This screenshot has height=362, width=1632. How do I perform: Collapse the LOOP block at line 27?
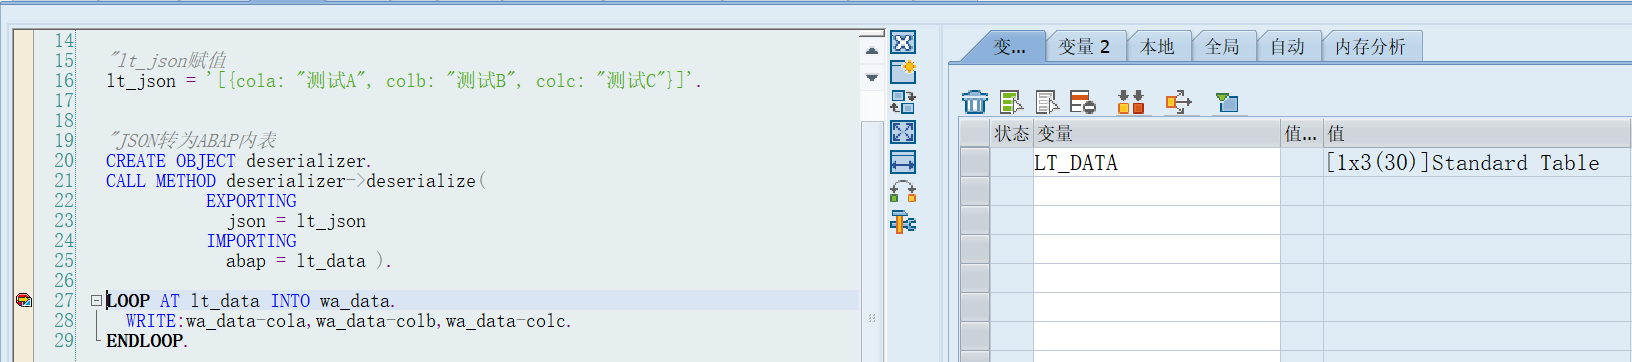(96, 300)
